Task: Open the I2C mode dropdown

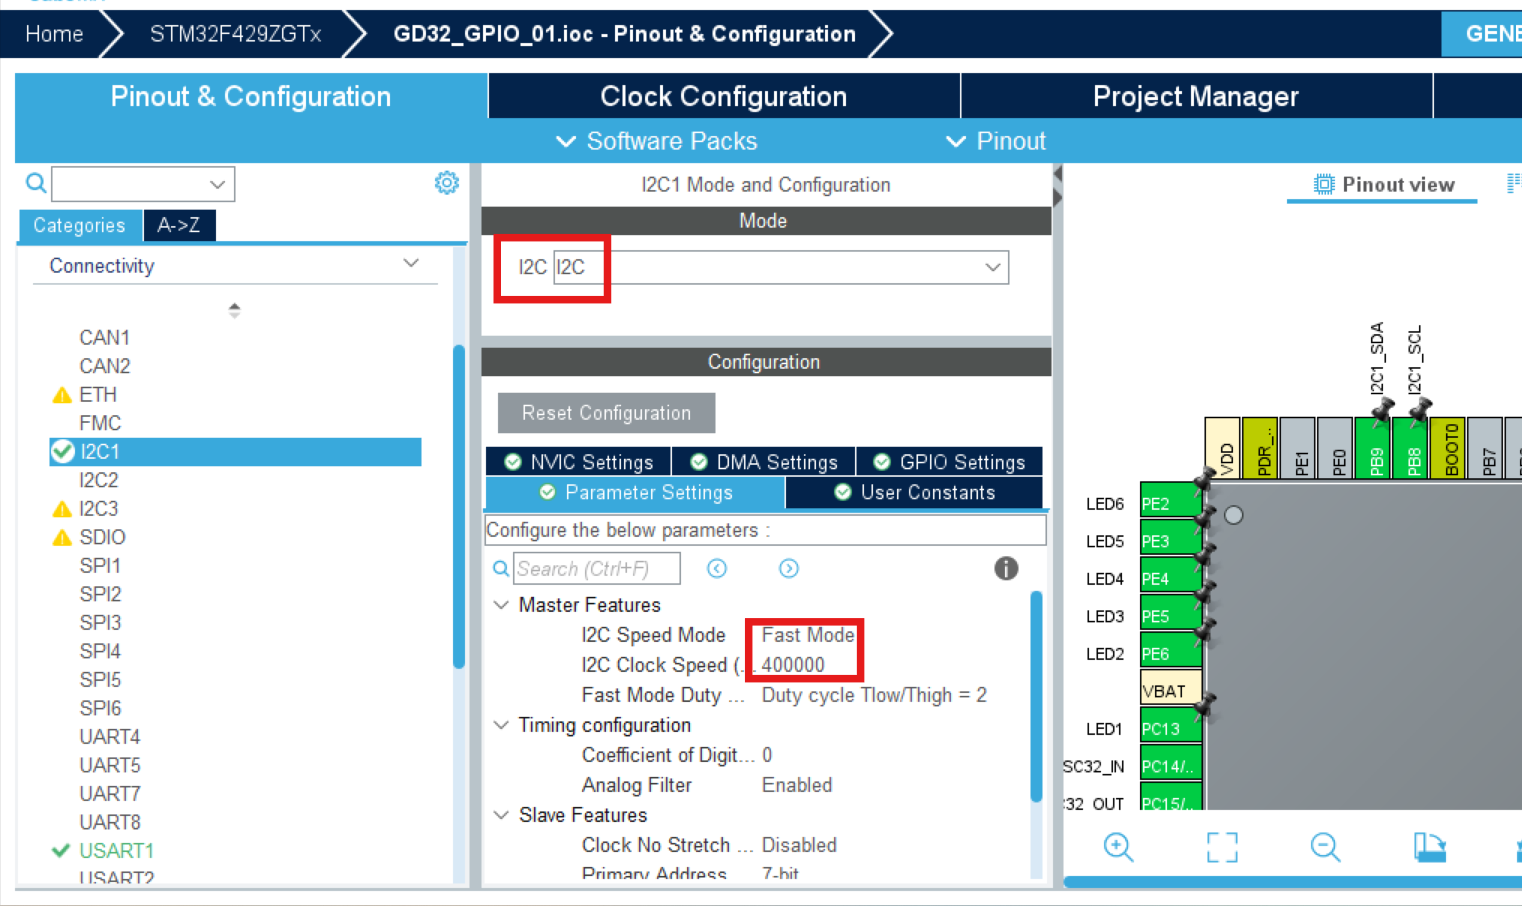Action: click(x=992, y=267)
